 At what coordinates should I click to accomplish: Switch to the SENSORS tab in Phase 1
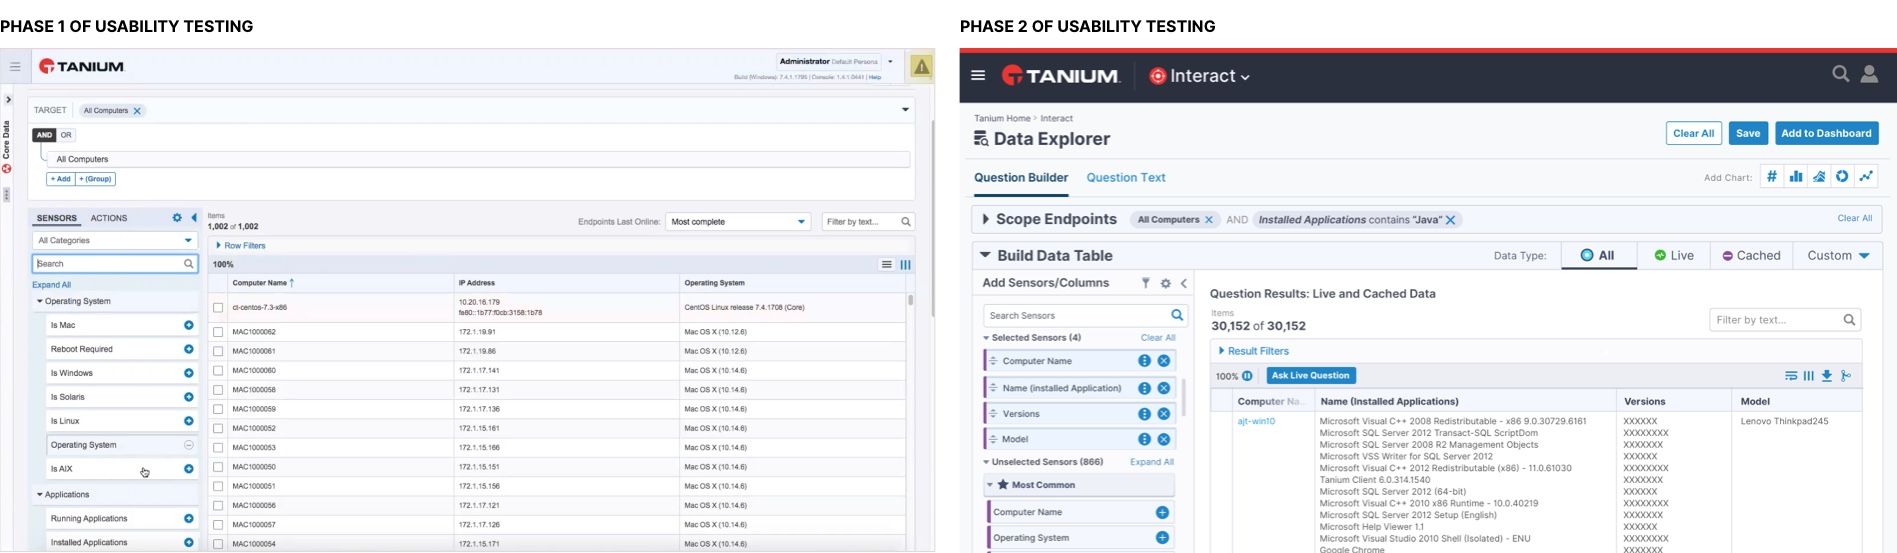57,218
